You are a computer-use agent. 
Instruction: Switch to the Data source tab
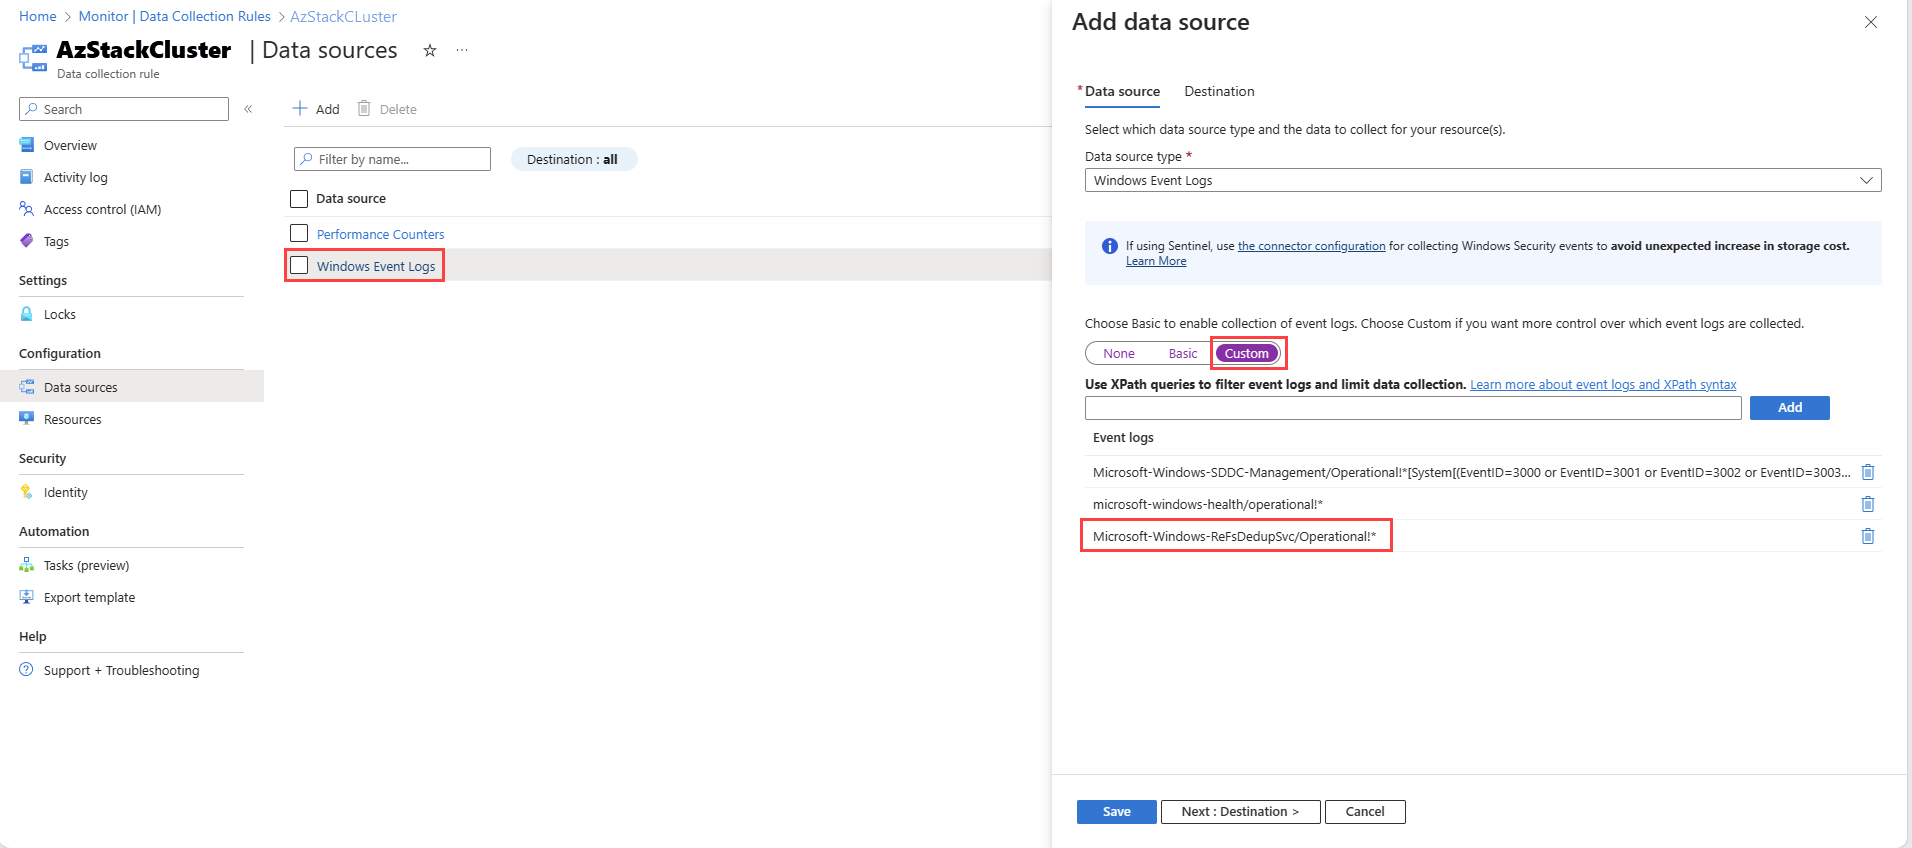point(1122,91)
